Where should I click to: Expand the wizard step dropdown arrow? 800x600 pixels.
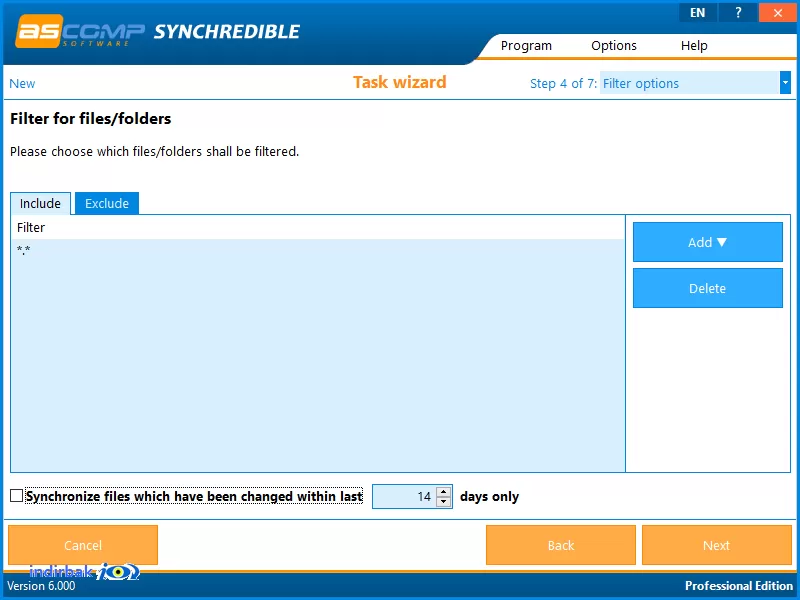(785, 83)
